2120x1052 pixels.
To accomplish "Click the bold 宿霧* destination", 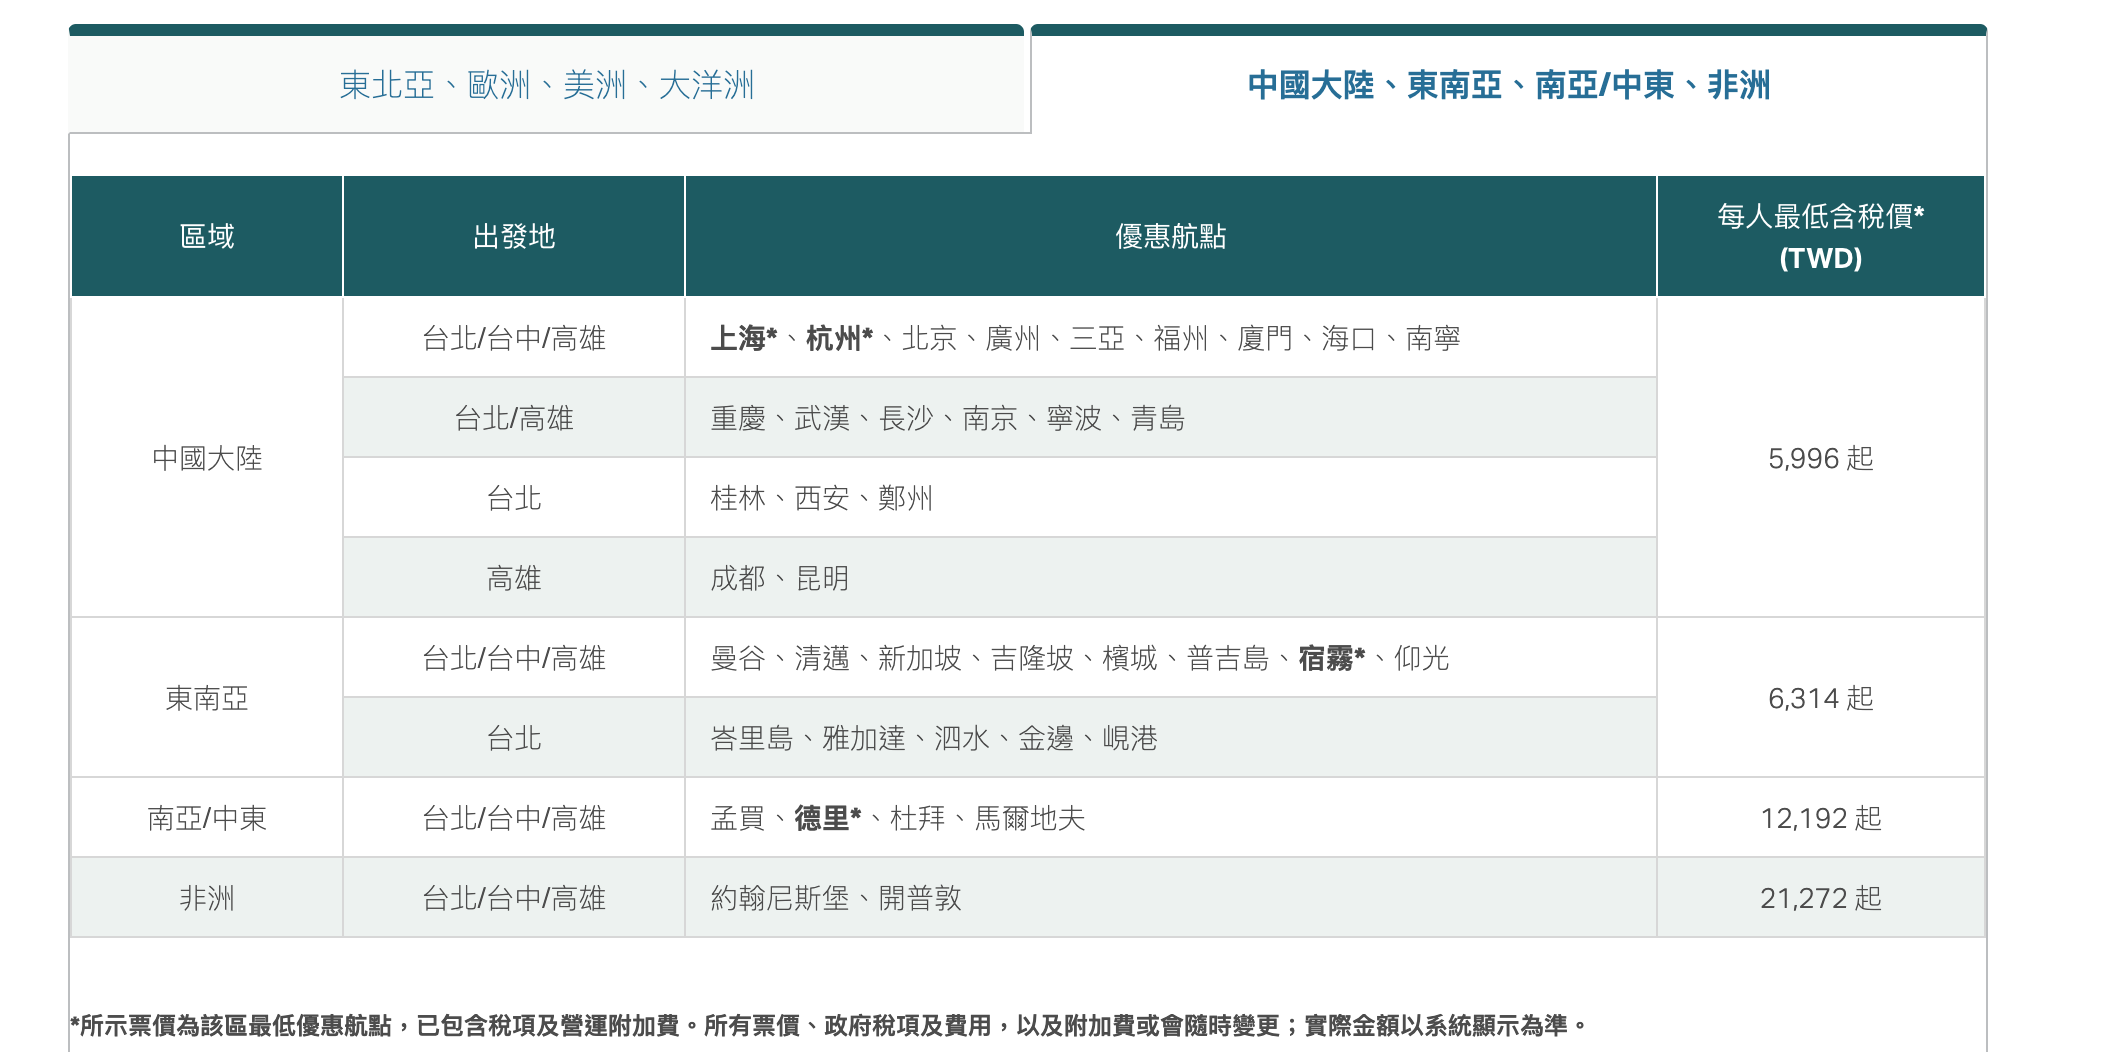I will click(1332, 658).
